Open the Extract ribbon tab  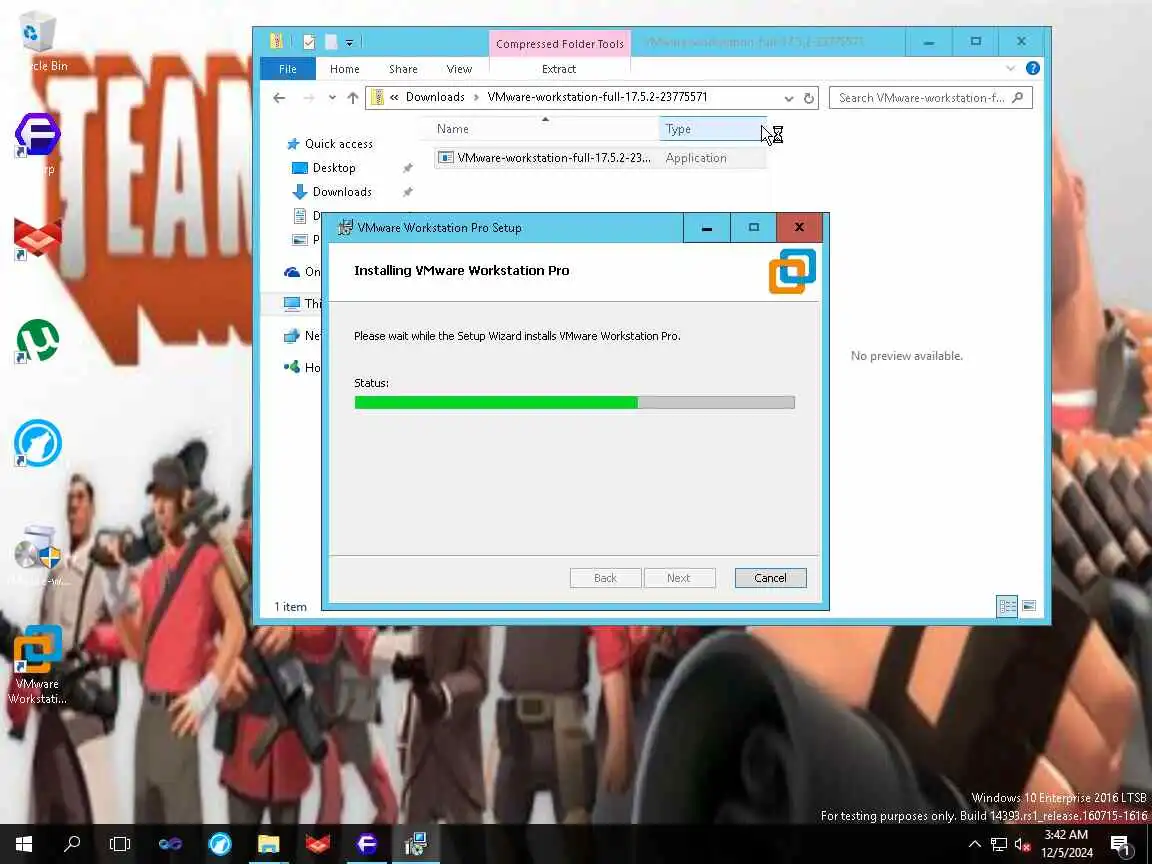coord(559,68)
